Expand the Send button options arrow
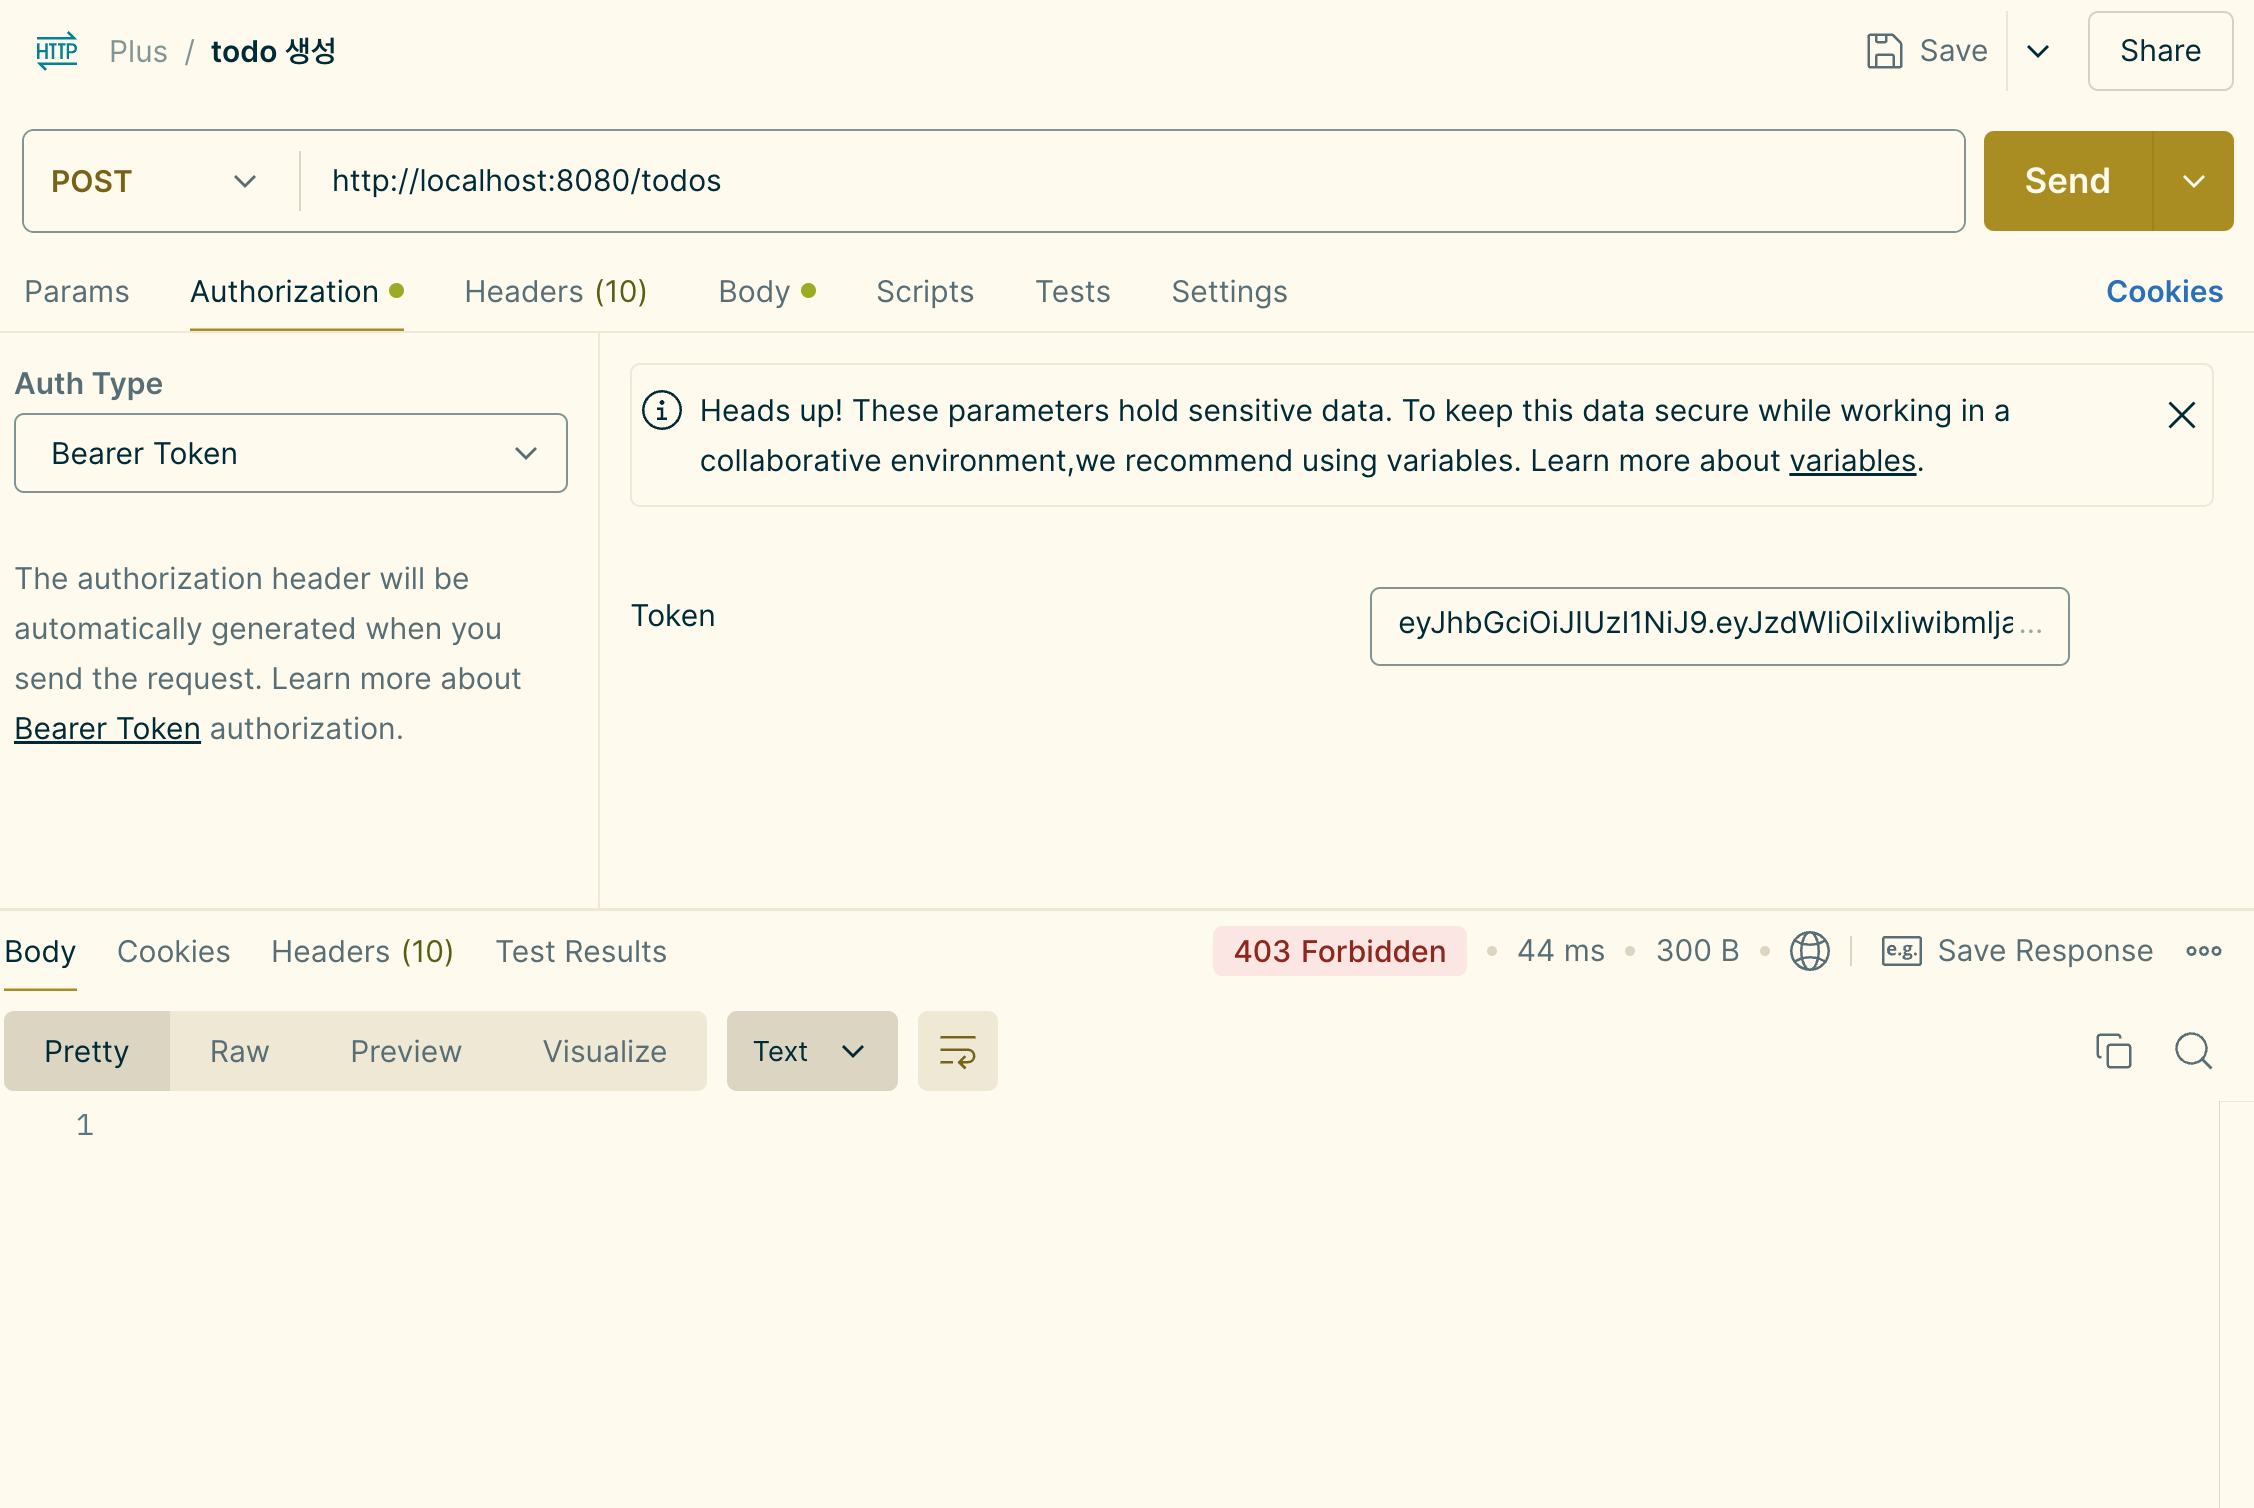 pos(2193,181)
